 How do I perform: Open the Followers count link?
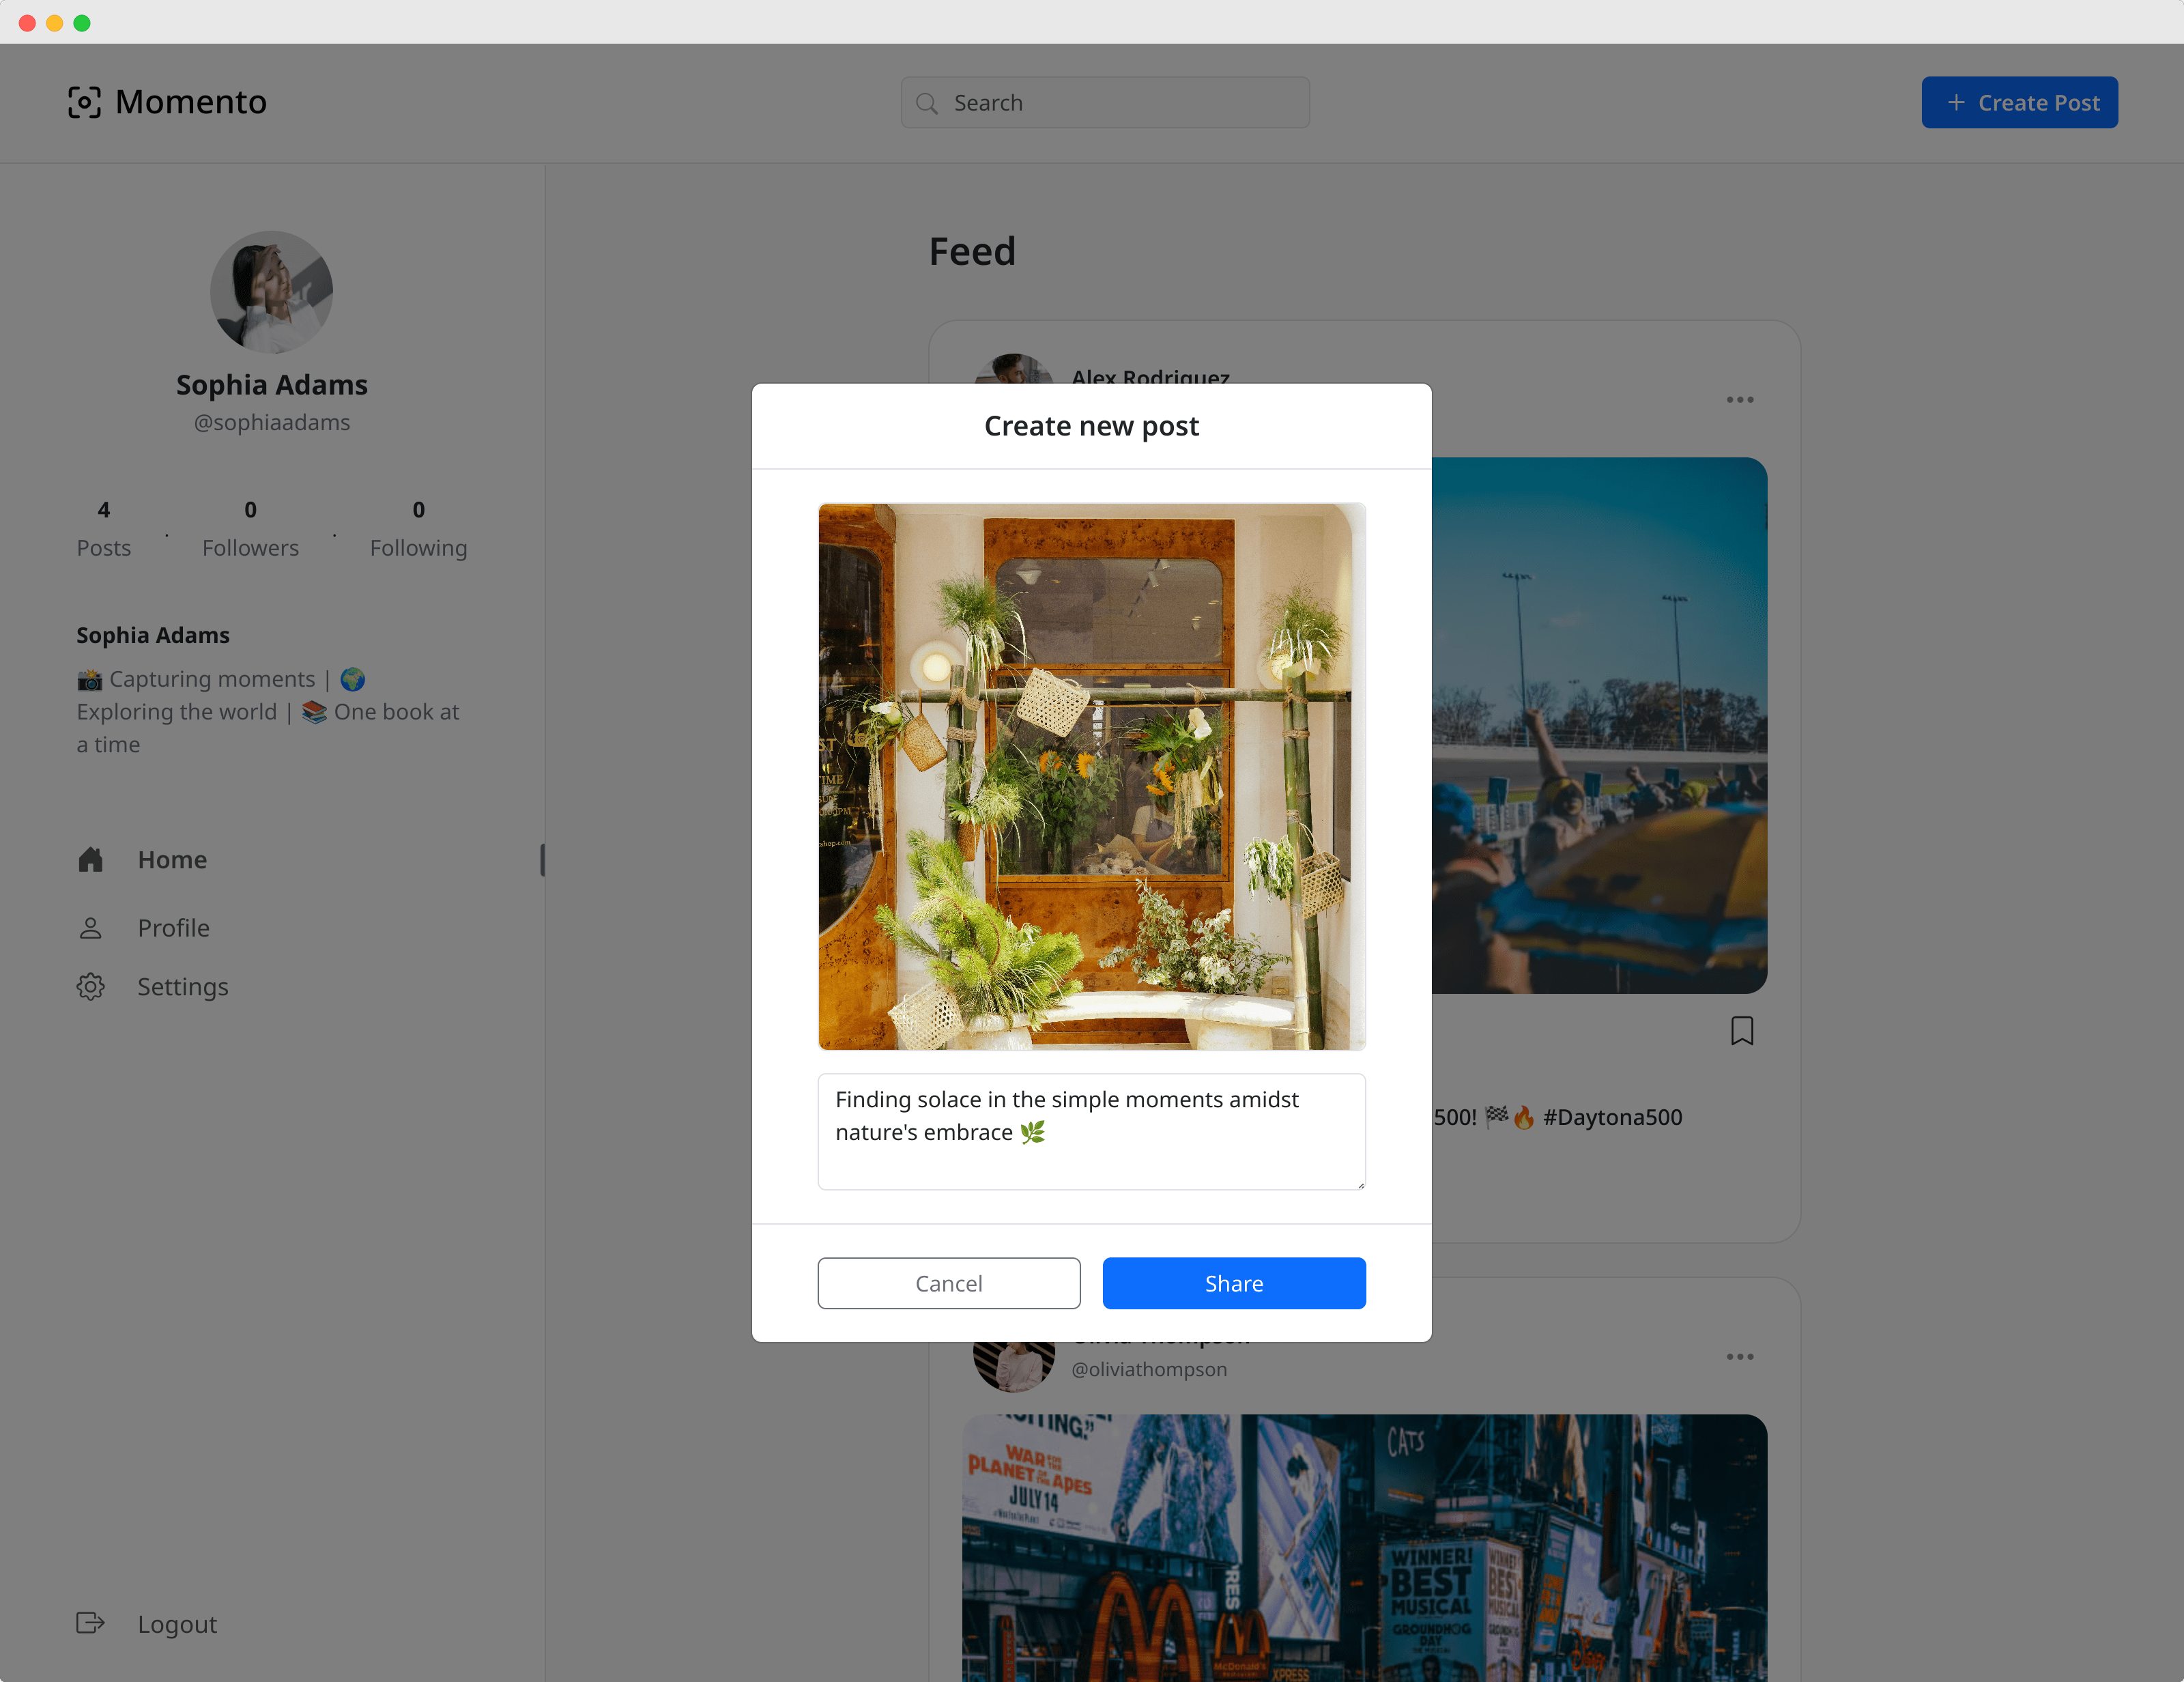point(250,529)
